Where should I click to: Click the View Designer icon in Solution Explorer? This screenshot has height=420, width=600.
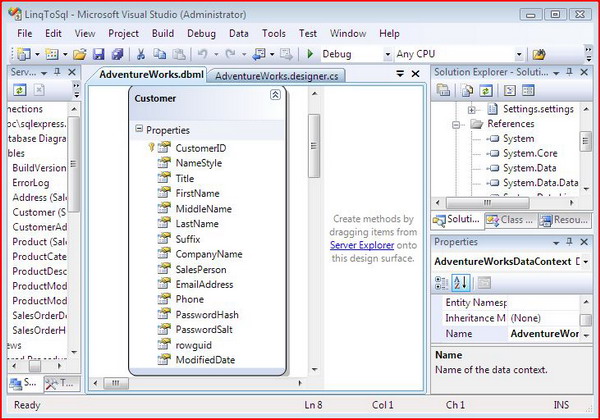tap(528, 90)
